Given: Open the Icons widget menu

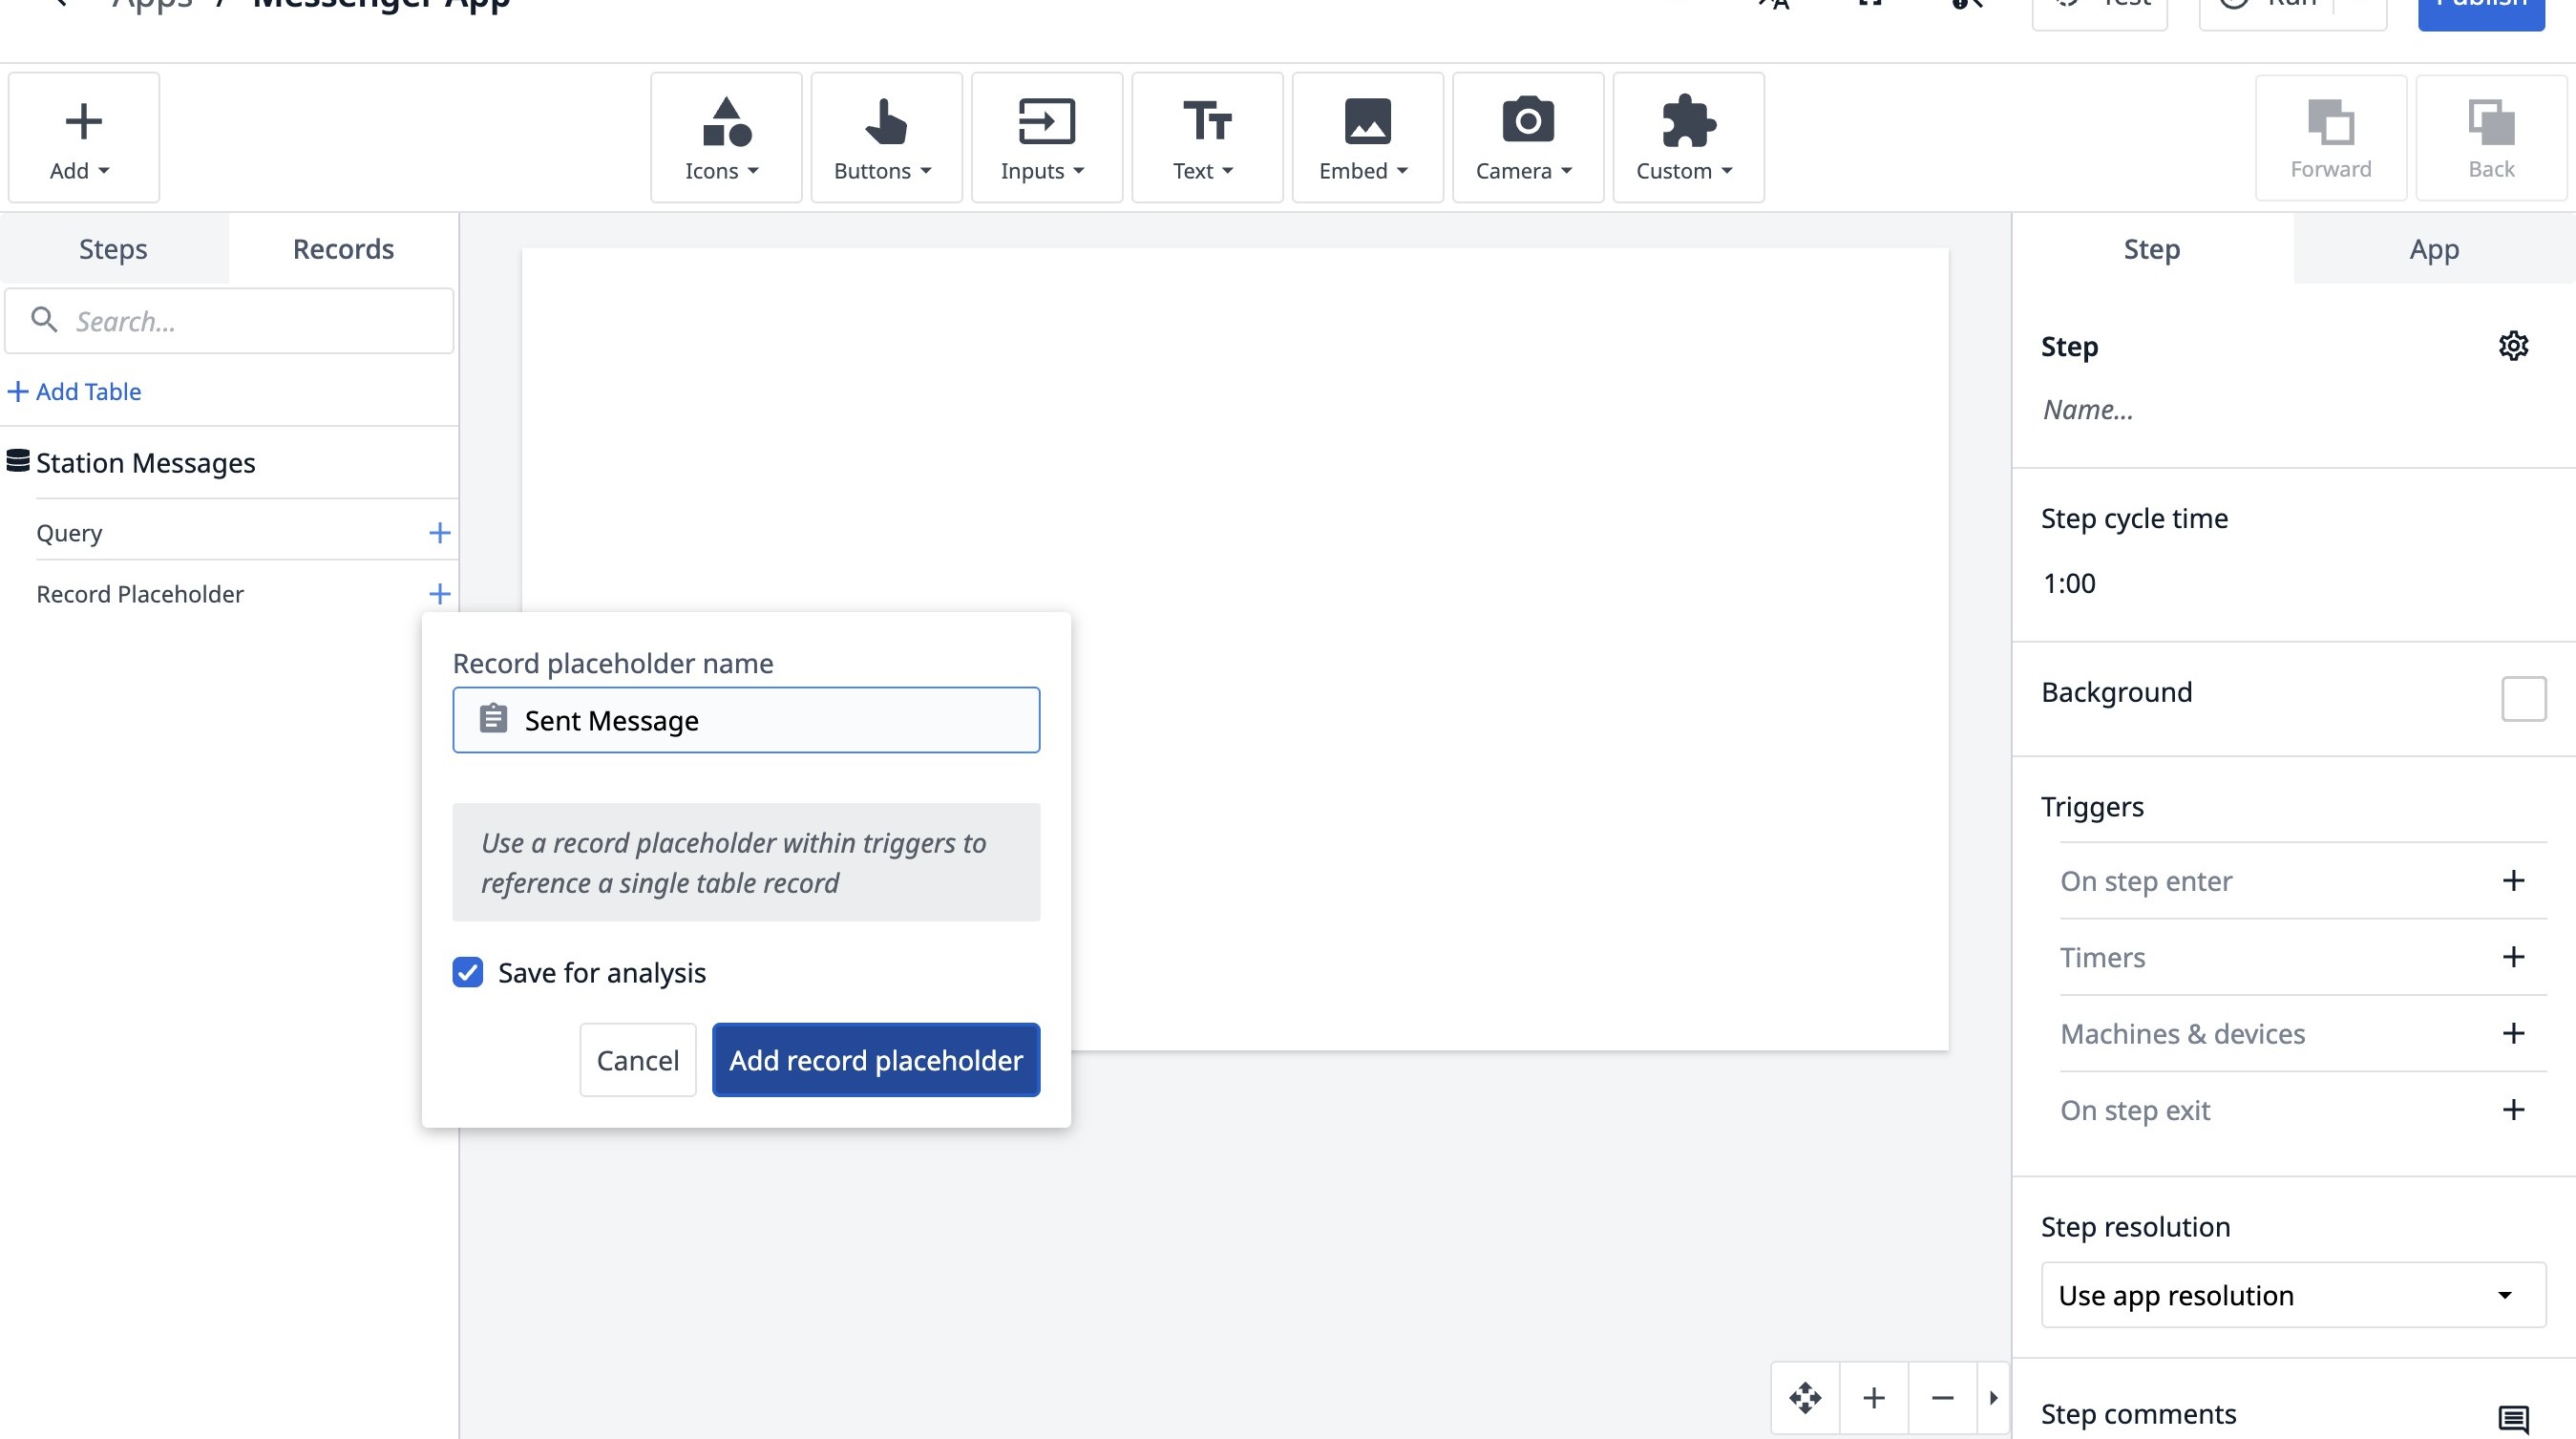Looking at the screenshot, I should click(x=725, y=138).
